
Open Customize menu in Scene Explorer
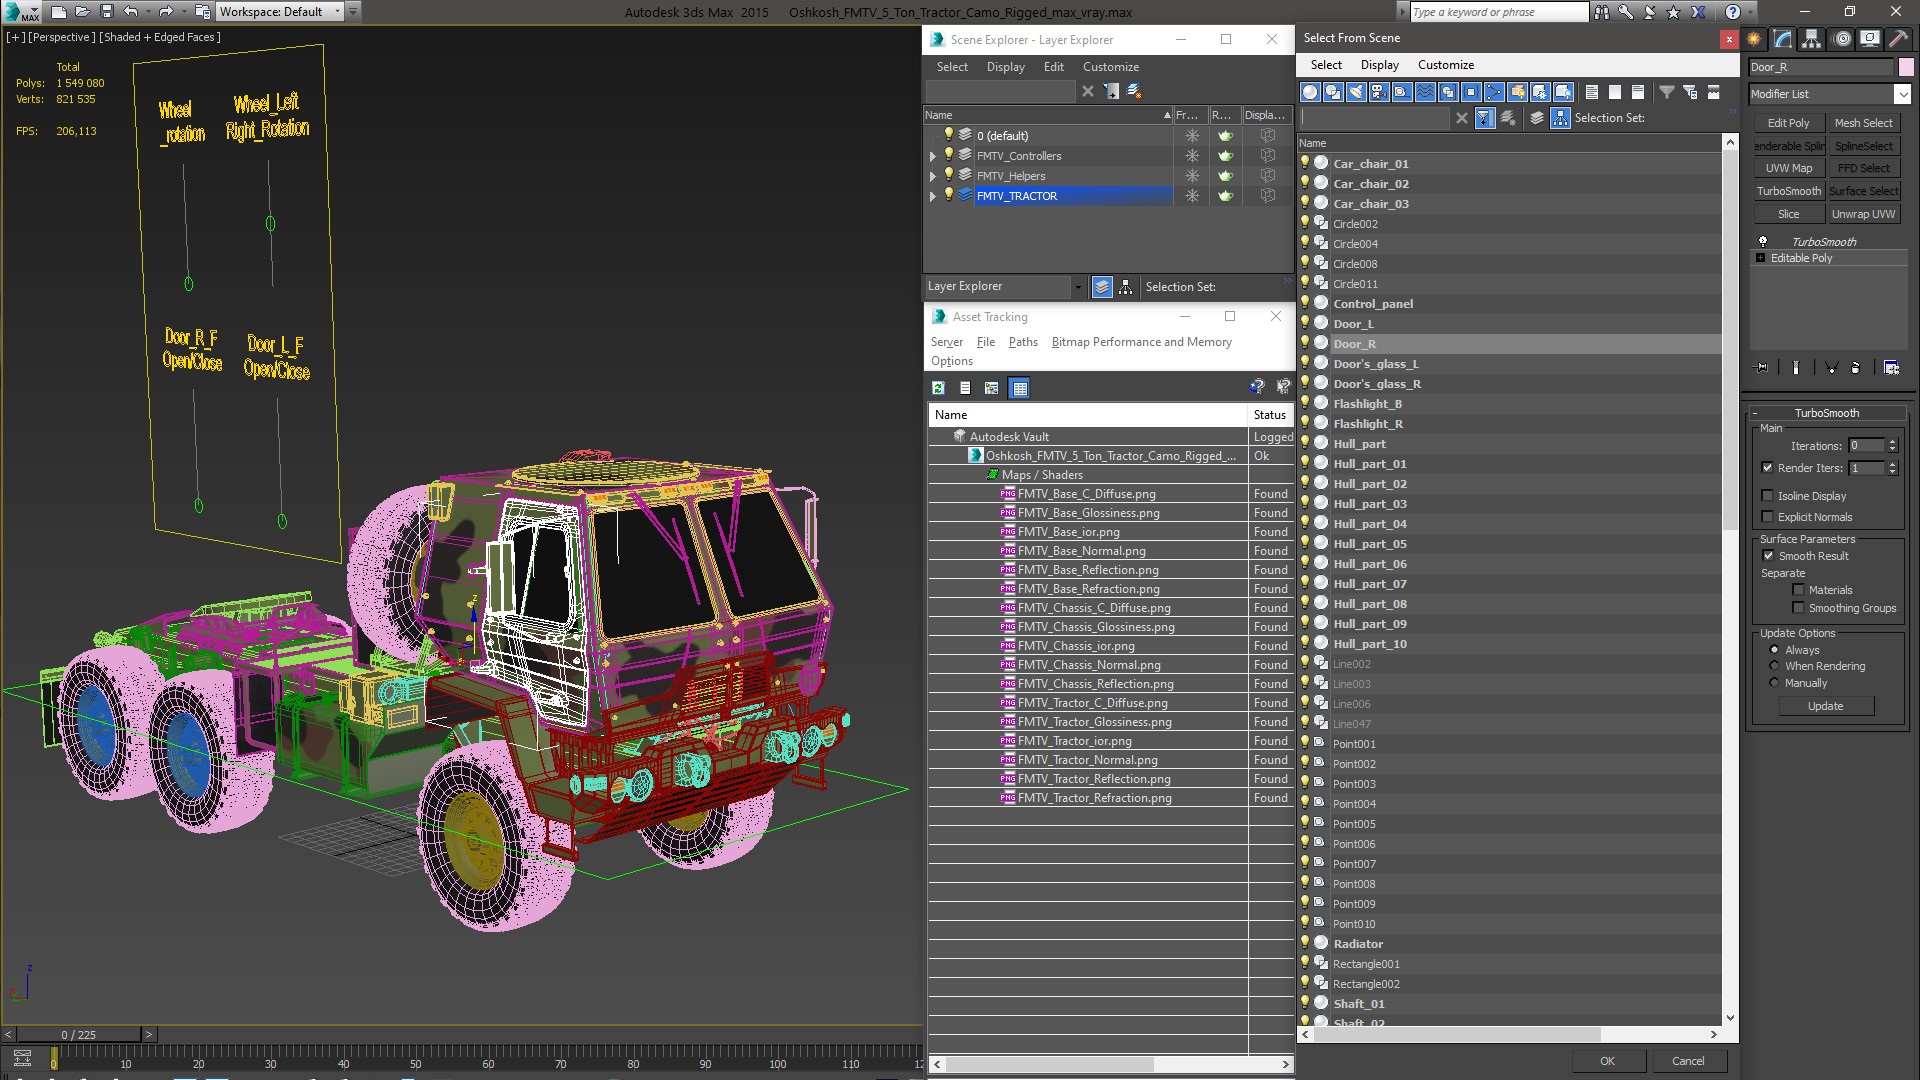click(x=1111, y=67)
